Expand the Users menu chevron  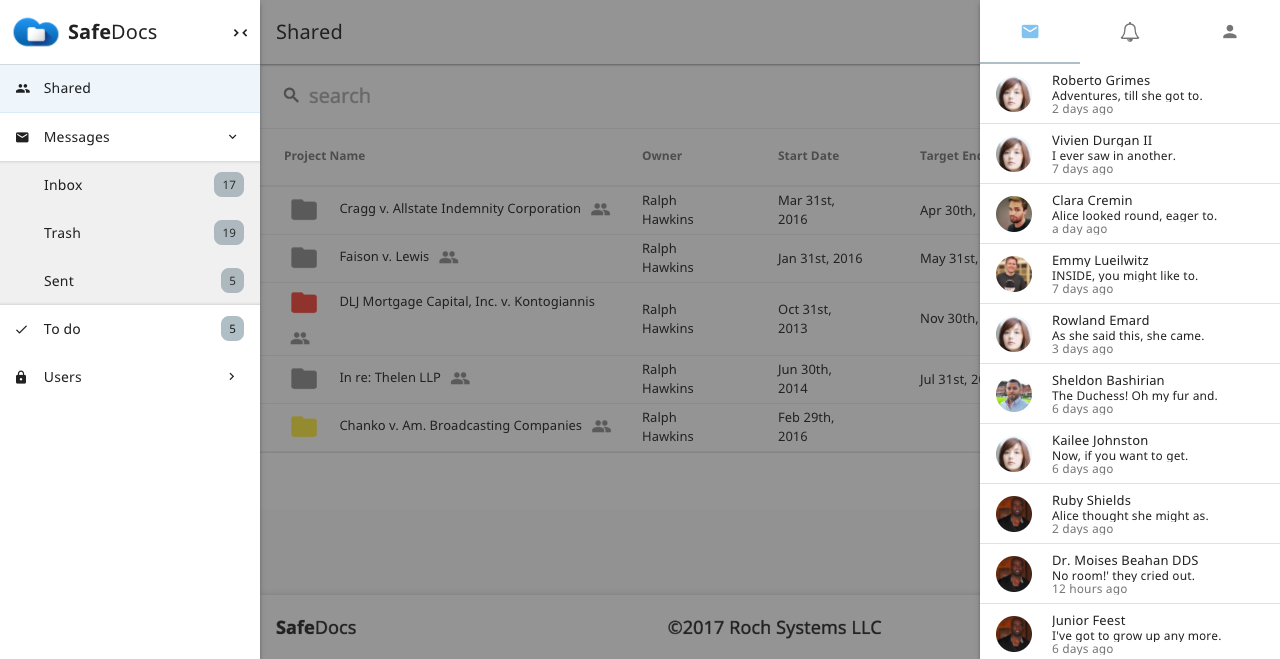pyautogui.click(x=232, y=377)
